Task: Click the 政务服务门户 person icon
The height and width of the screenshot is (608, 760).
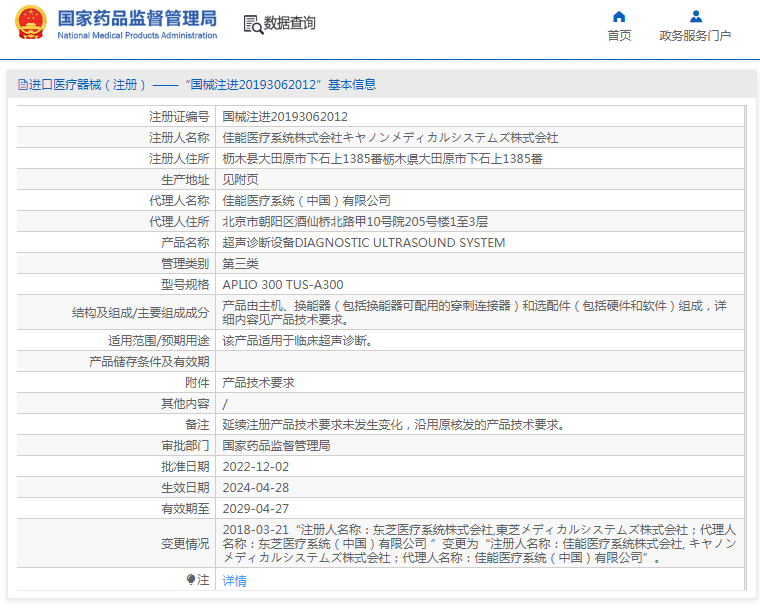Action: 696,17
